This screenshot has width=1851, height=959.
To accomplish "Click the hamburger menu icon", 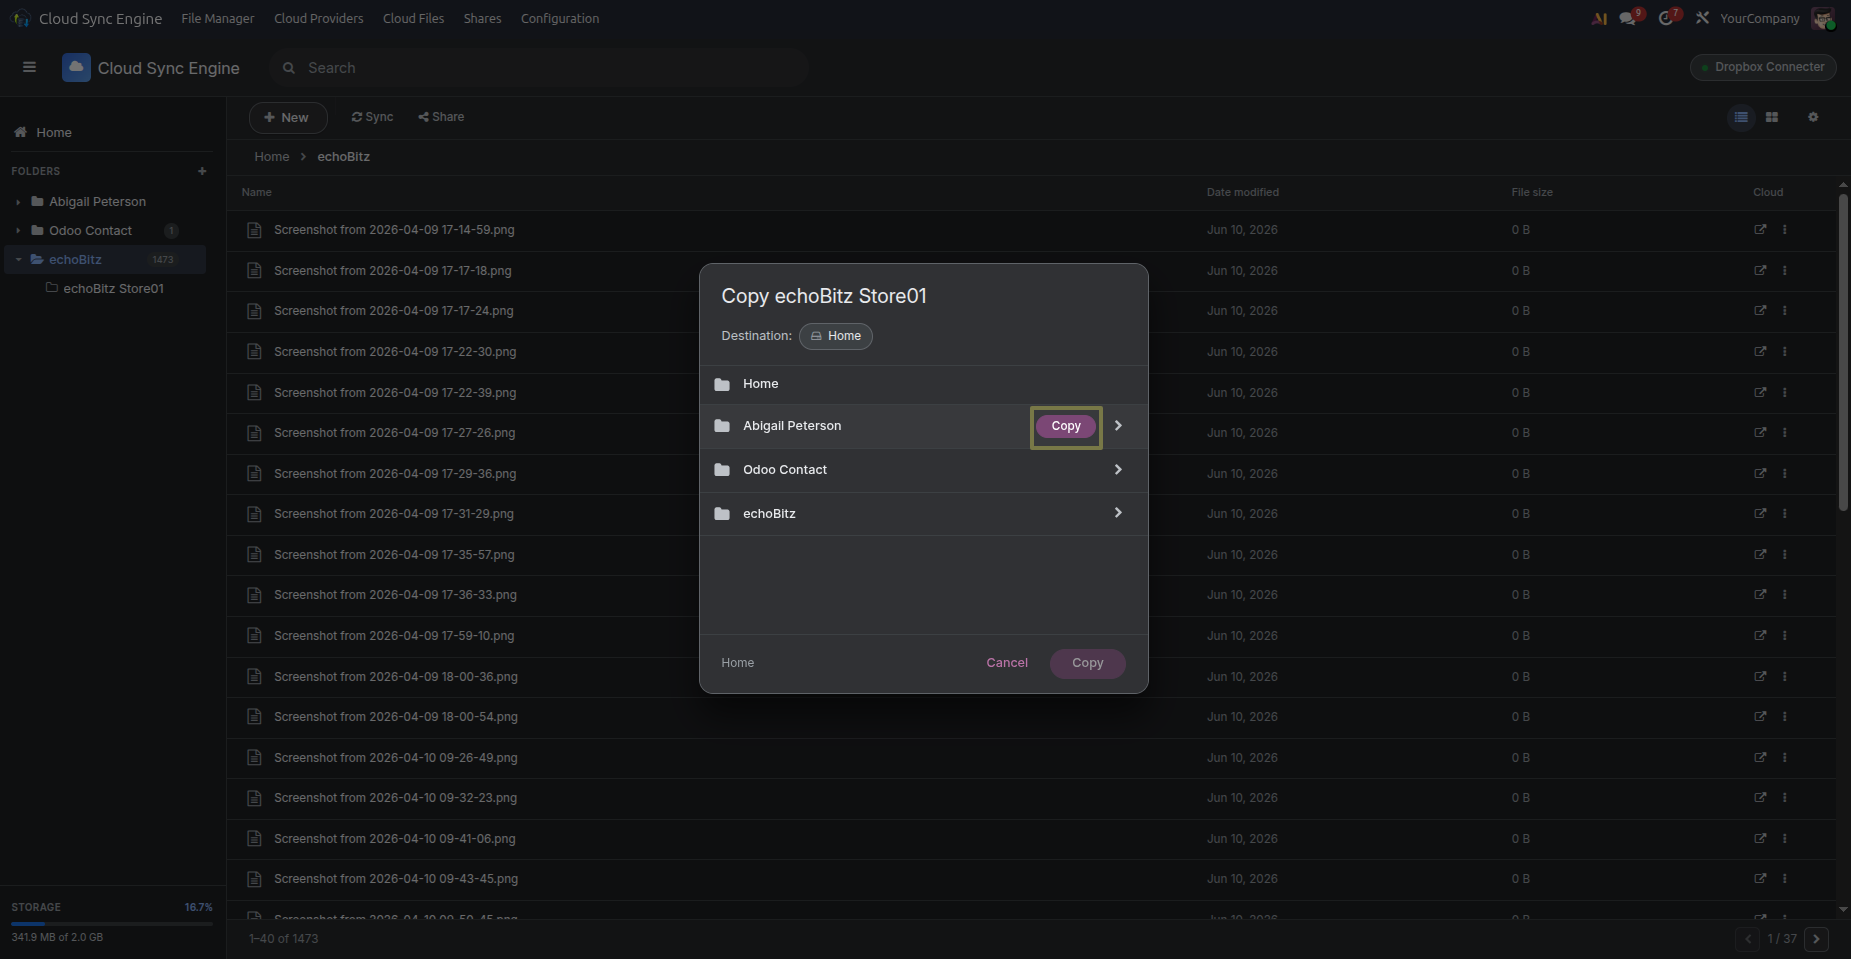I will coord(29,67).
